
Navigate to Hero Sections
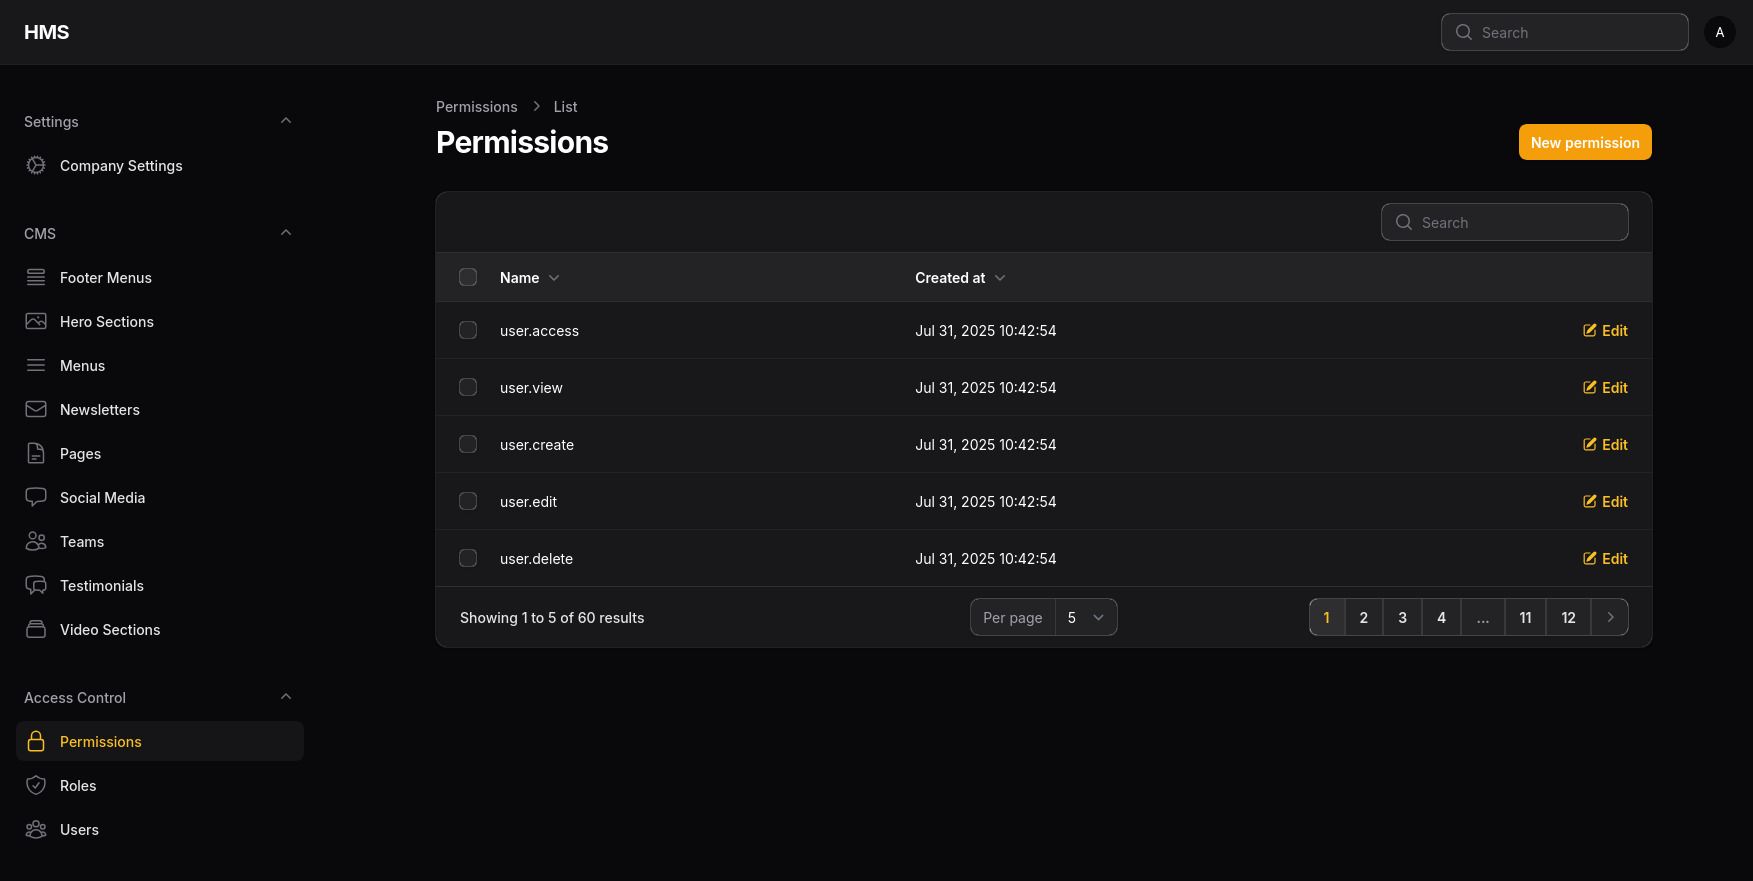tap(160, 321)
